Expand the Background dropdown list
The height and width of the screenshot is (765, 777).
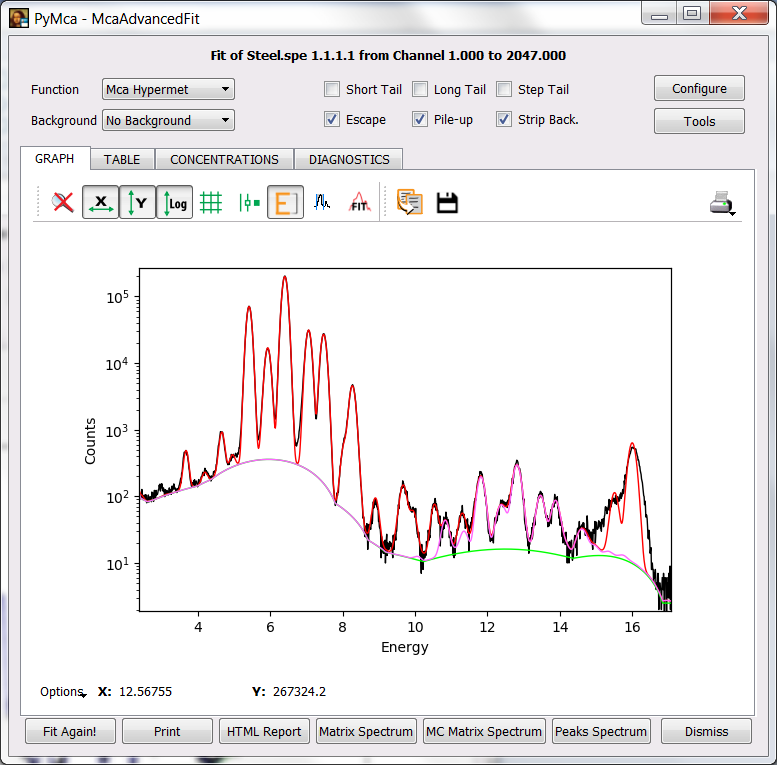(x=168, y=121)
